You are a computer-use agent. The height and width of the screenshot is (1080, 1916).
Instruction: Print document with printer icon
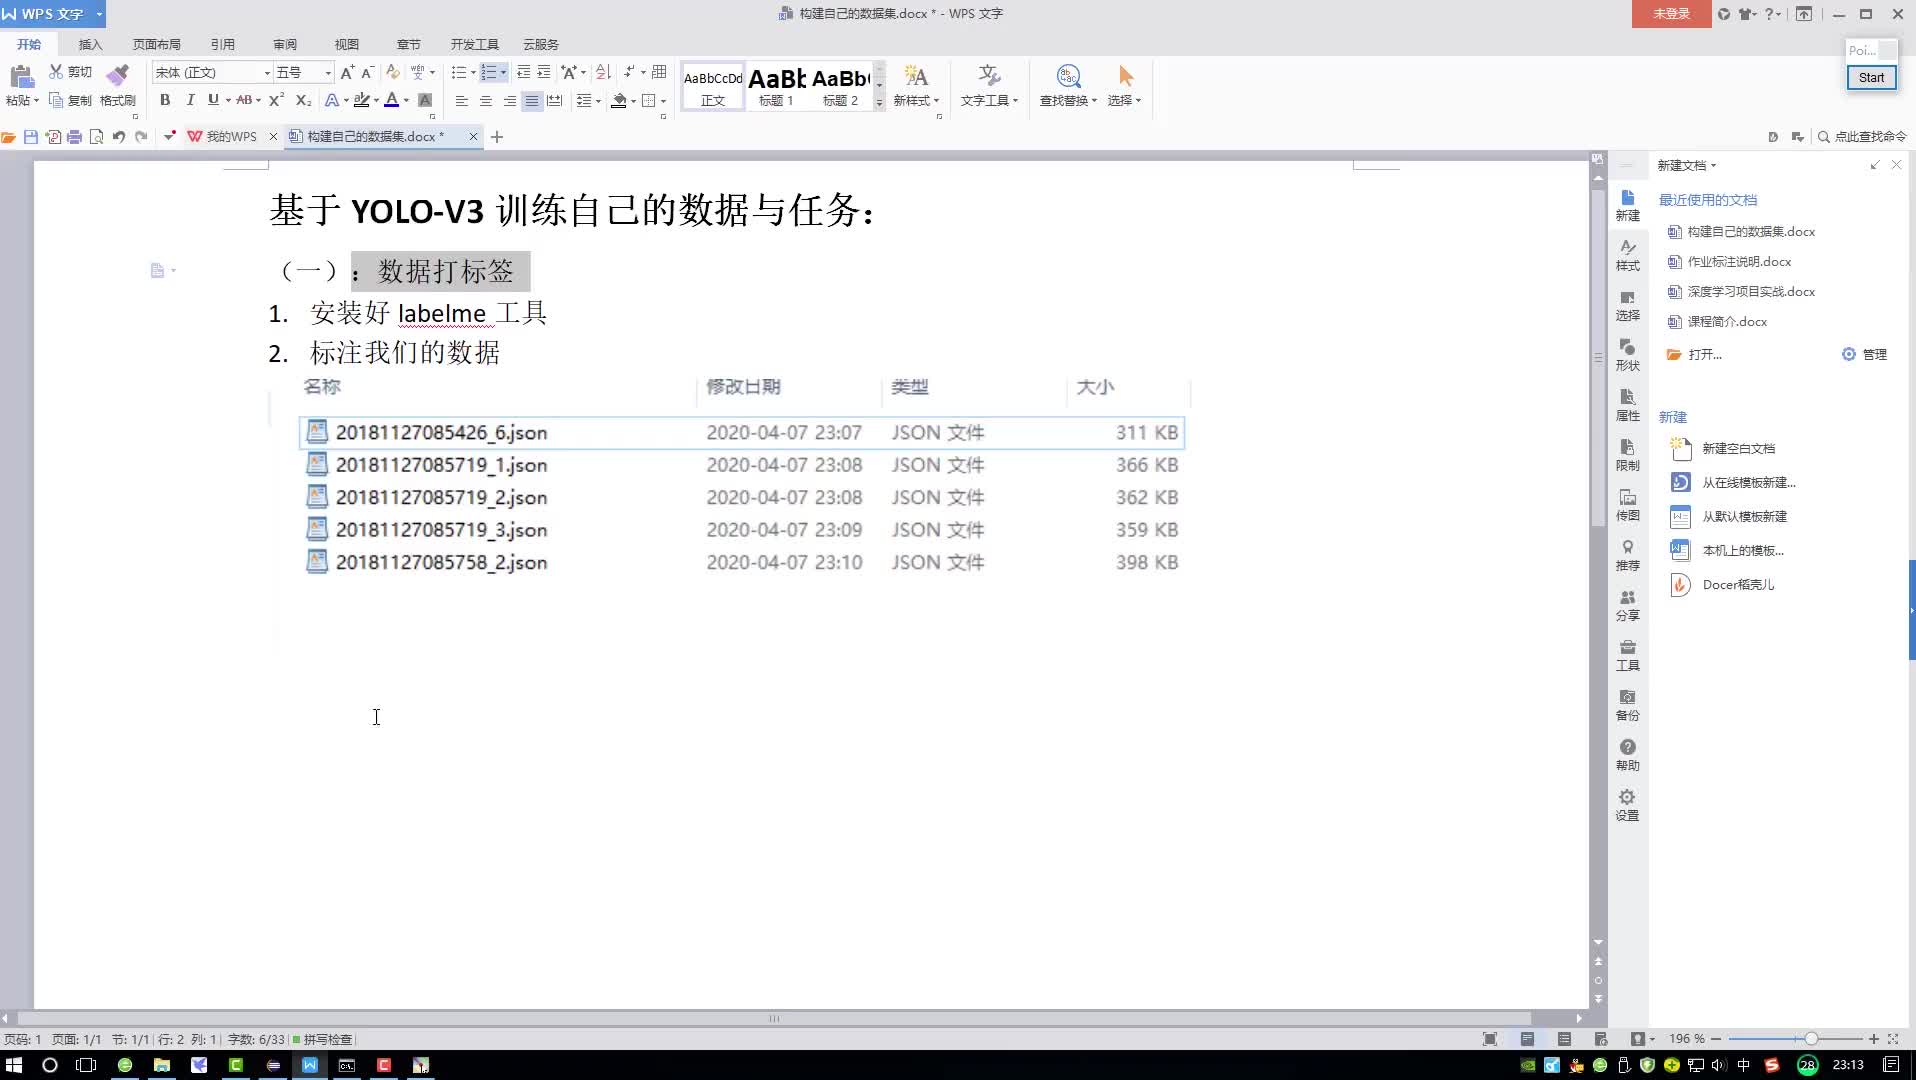pos(75,137)
